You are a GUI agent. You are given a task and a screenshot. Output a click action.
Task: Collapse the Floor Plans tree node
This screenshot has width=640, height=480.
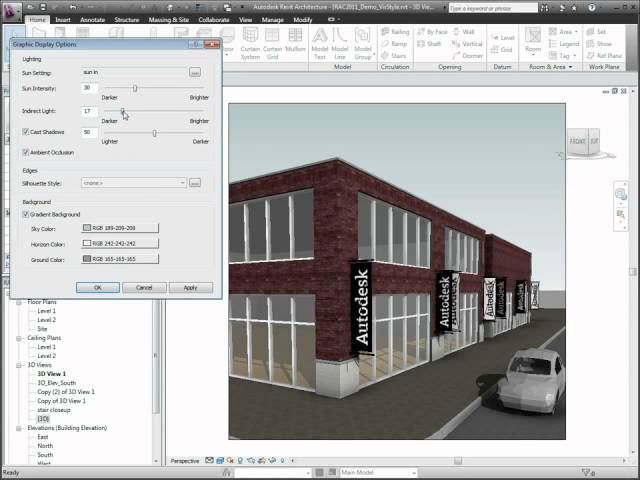(x=19, y=302)
